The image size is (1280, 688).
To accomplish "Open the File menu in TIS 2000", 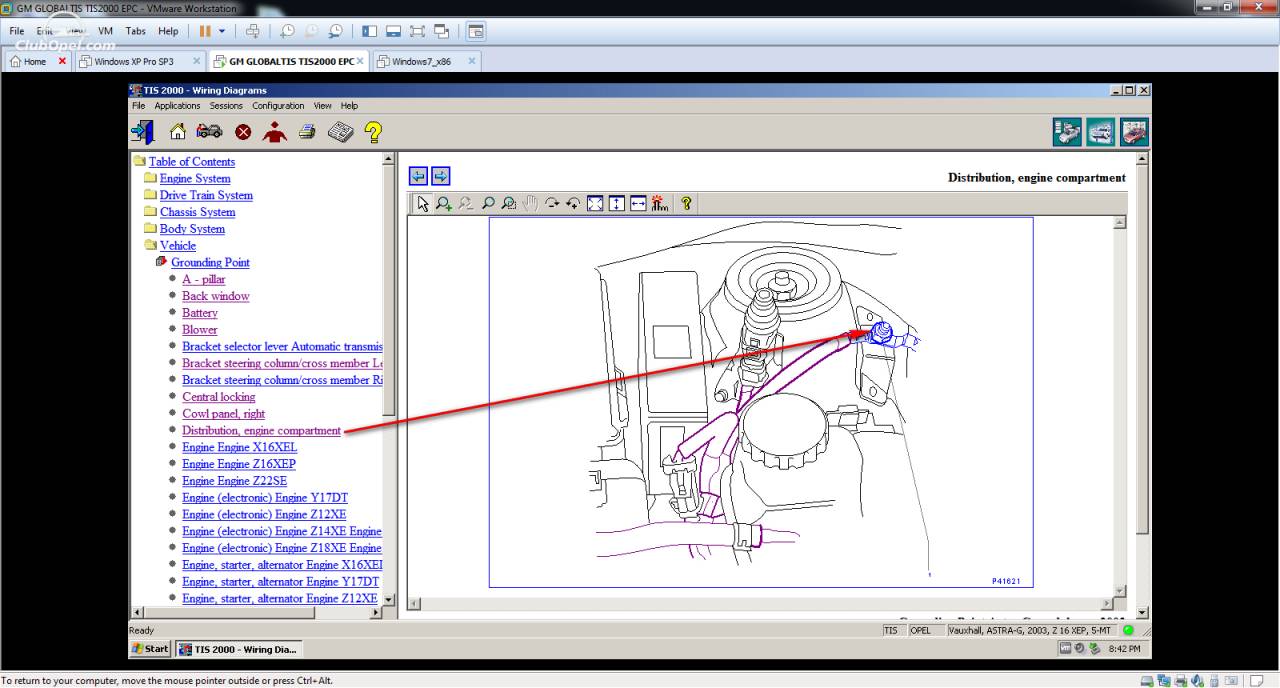I will tap(138, 106).
